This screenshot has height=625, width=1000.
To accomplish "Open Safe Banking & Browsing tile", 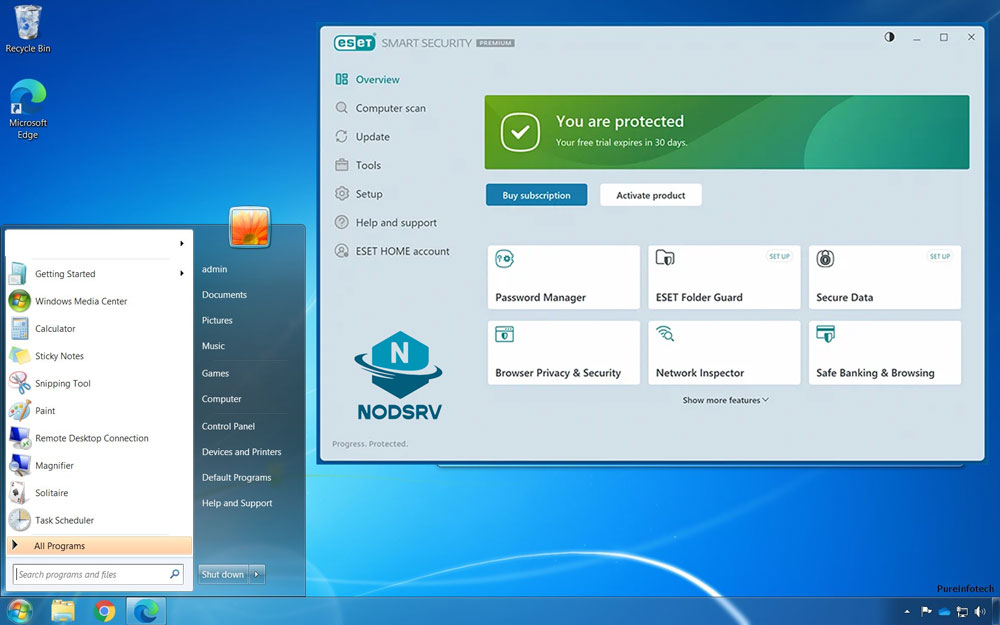I will coord(884,352).
